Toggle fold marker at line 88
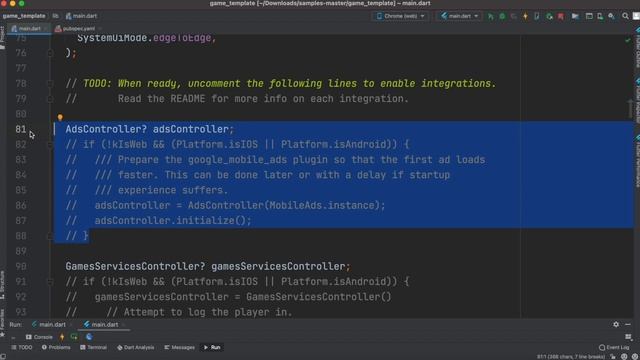 coord(50,236)
